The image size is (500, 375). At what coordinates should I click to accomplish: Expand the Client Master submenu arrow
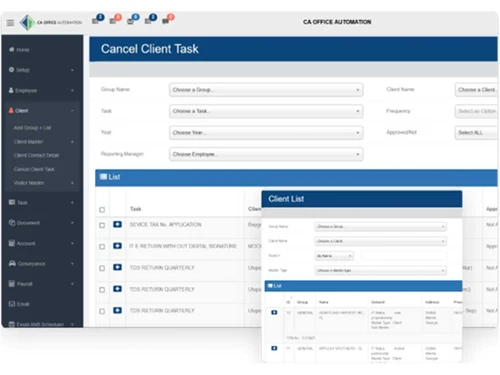coord(72,142)
